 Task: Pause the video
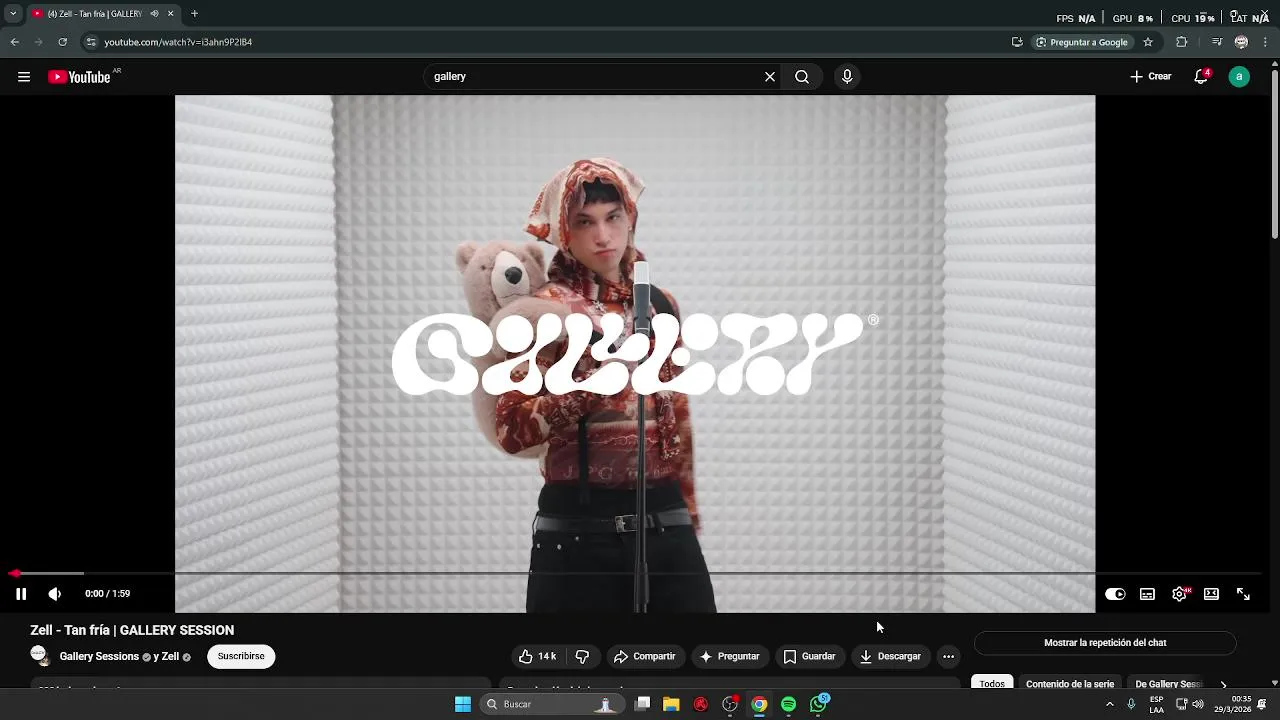(x=20, y=594)
